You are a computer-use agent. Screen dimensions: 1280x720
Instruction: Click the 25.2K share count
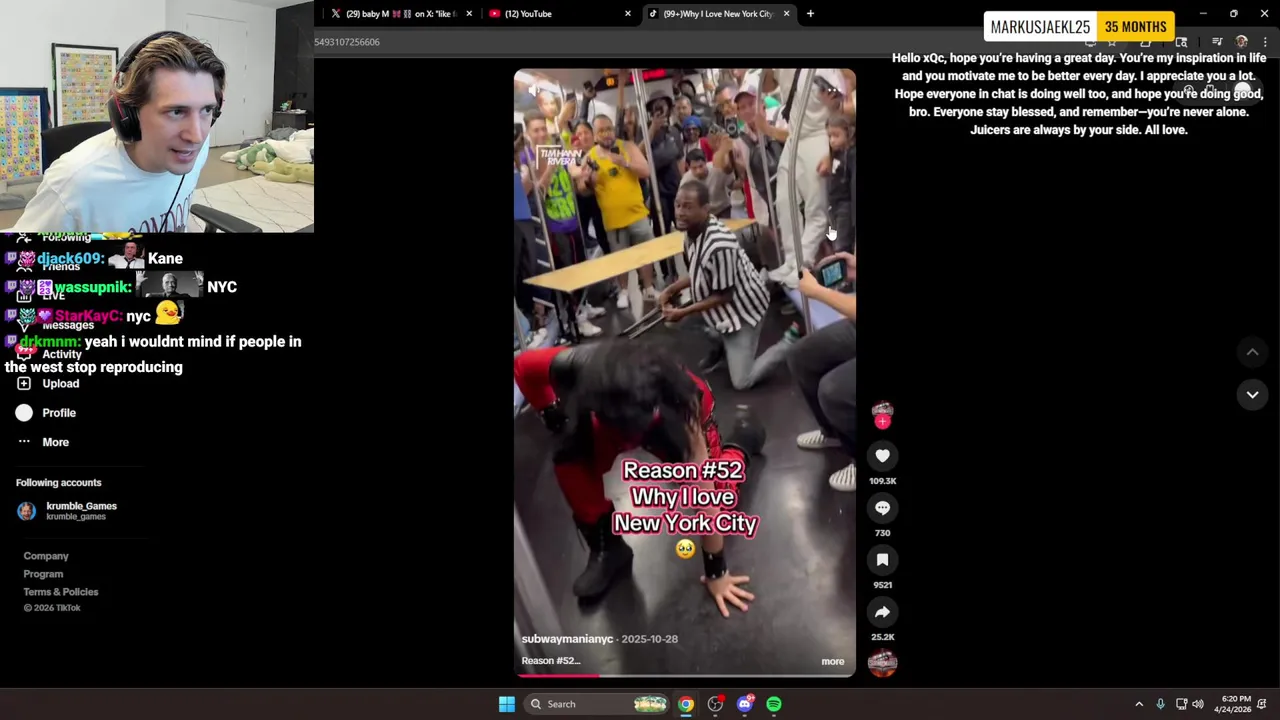click(x=882, y=637)
